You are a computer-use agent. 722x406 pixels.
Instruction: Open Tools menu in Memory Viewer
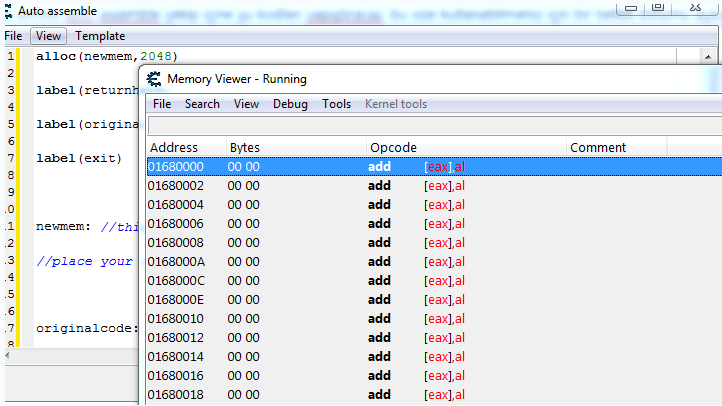(337, 104)
